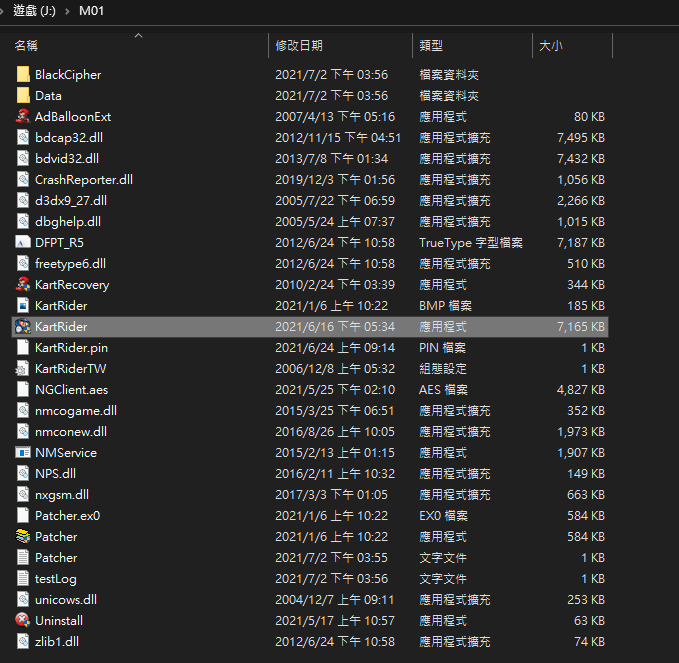Viewport: 679px width, 663px height.
Task: Click the NGClient.aes file icon
Action: [x=23, y=389]
